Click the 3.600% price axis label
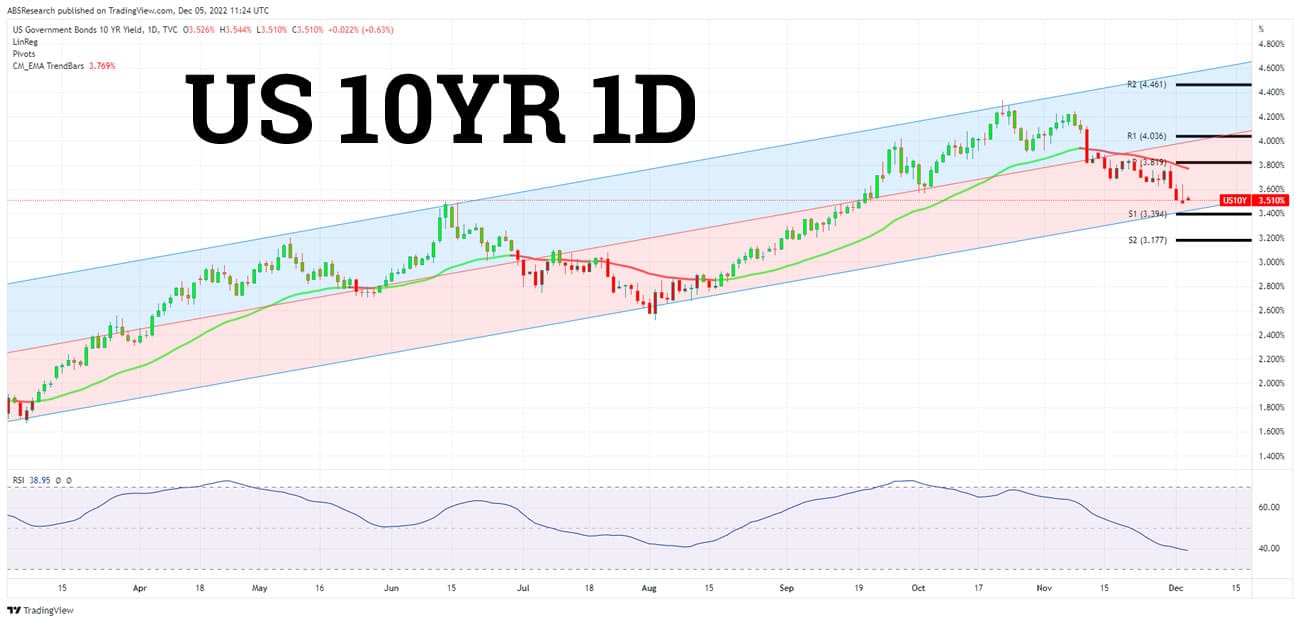The height and width of the screenshot is (623, 1300). 1271,190
